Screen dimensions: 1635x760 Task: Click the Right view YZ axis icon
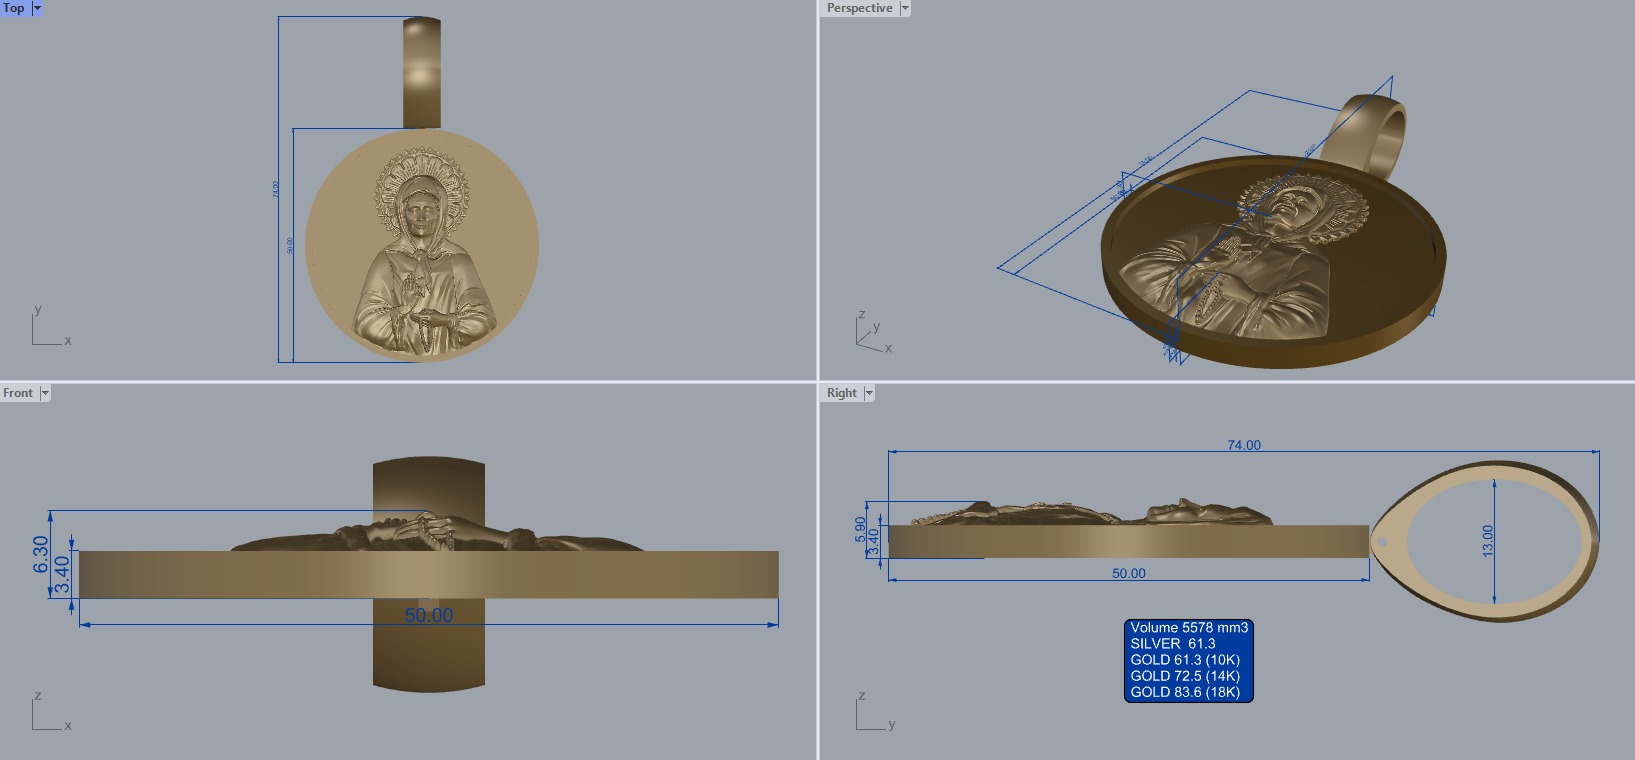pyautogui.click(x=875, y=711)
